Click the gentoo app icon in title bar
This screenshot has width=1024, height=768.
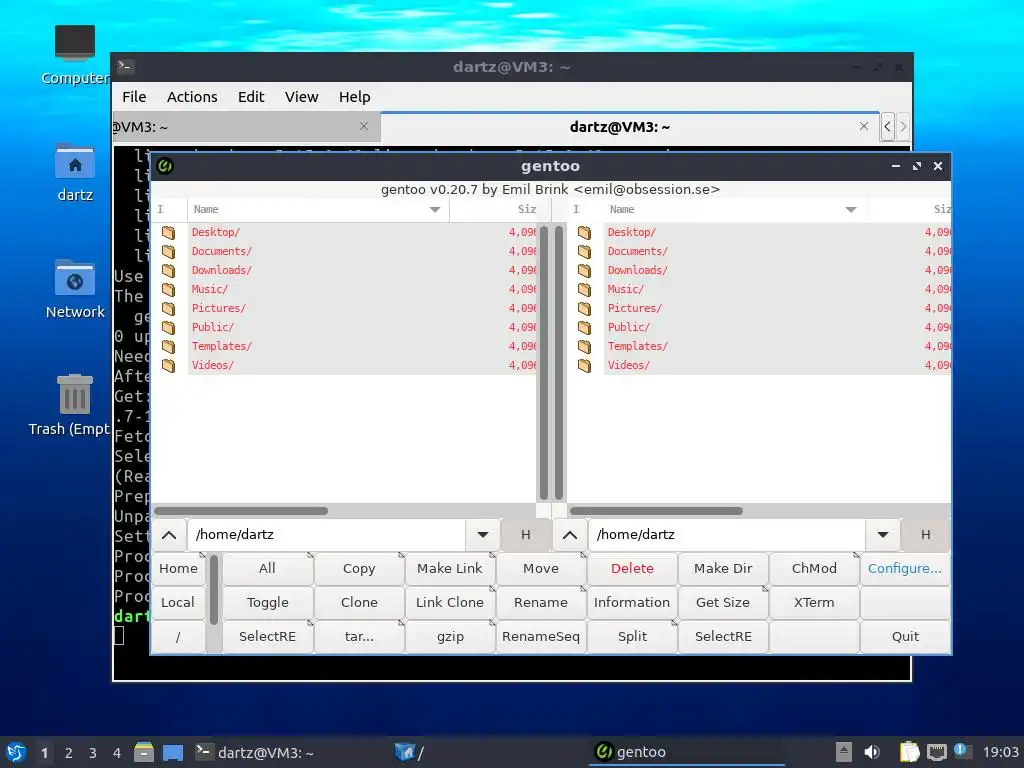point(165,166)
